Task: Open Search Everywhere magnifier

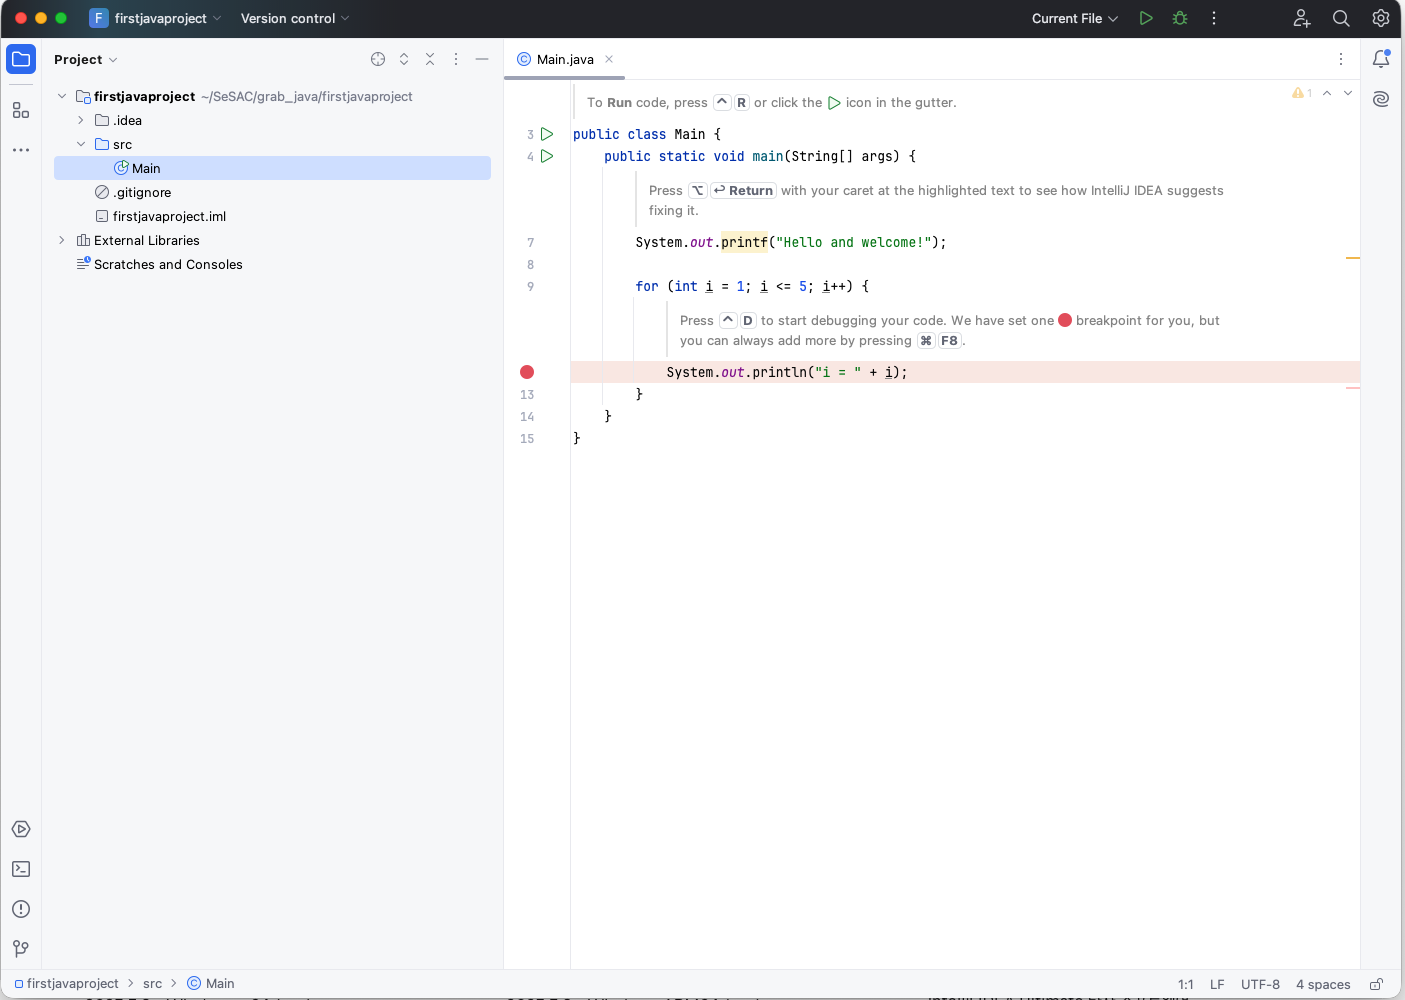Action: click(x=1341, y=18)
